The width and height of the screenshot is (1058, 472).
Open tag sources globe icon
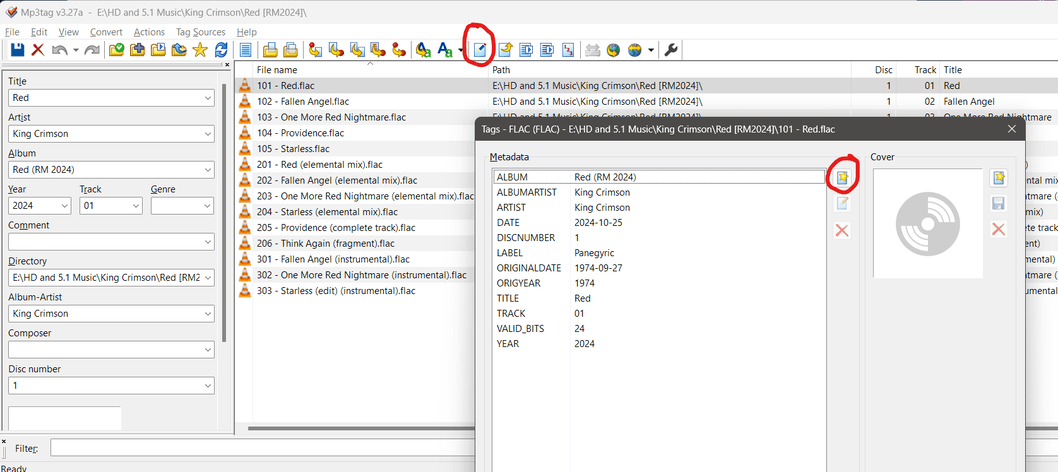click(x=634, y=50)
